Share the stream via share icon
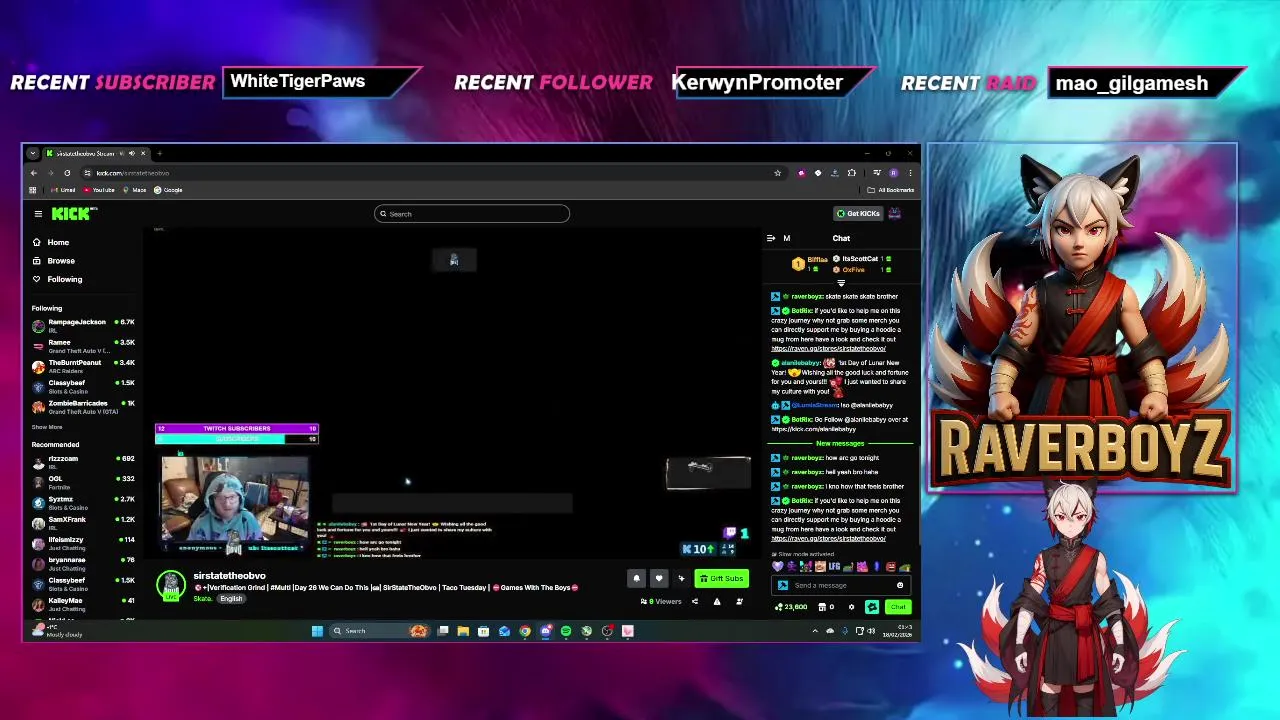Image resolution: width=1280 pixels, height=720 pixels. [695, 602]
